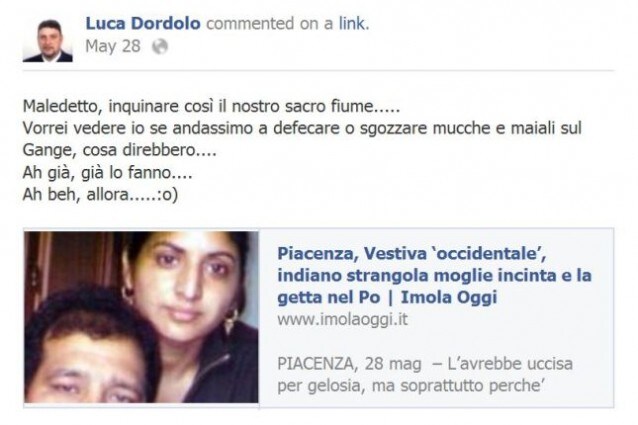Click the "Gange, cosa direbbero" text line
638x425 pixels.
(119, 150)
